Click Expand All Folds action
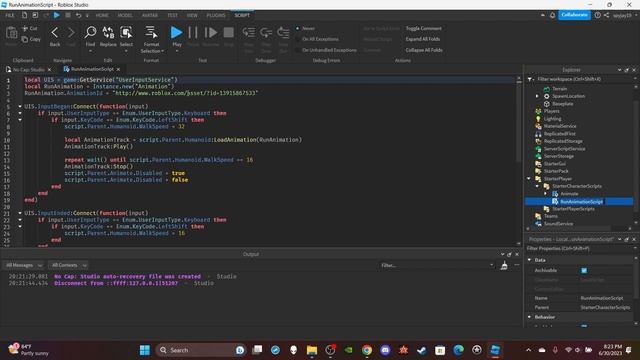This screenshot has width=640, height=360. coord(423,39)
